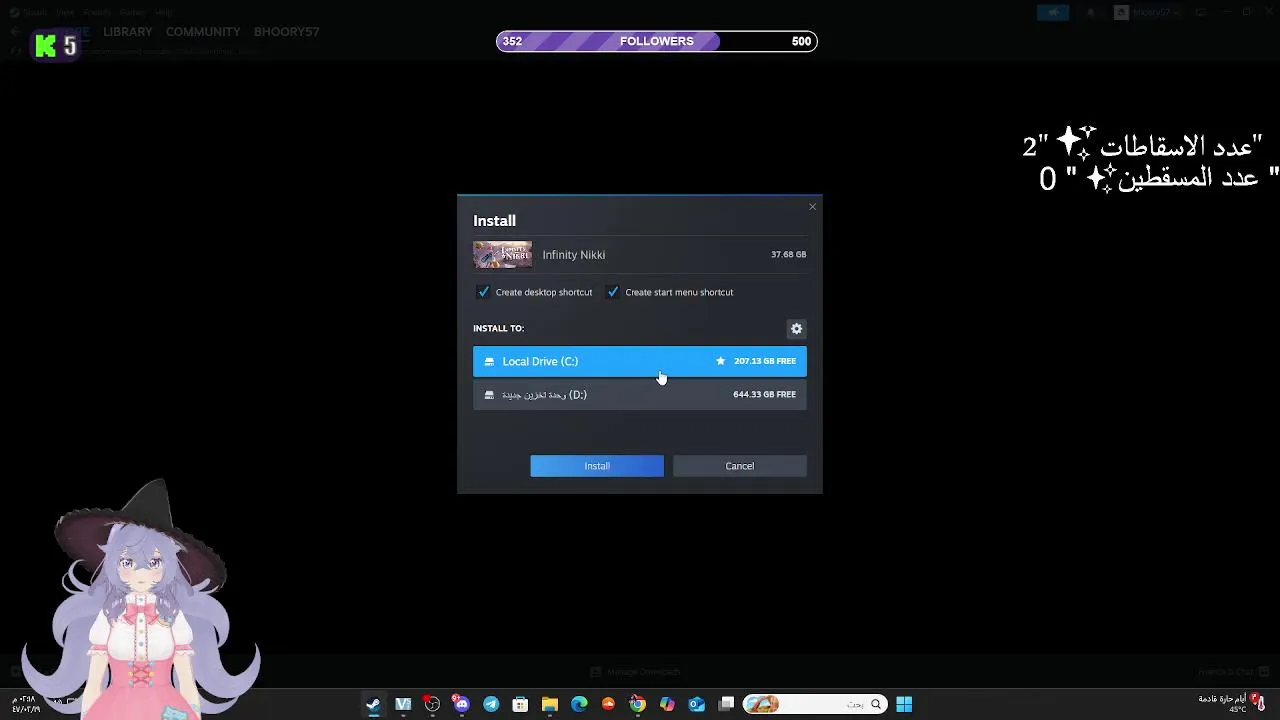Click the COMMUNITY tab in Steam window

[203, 32]
